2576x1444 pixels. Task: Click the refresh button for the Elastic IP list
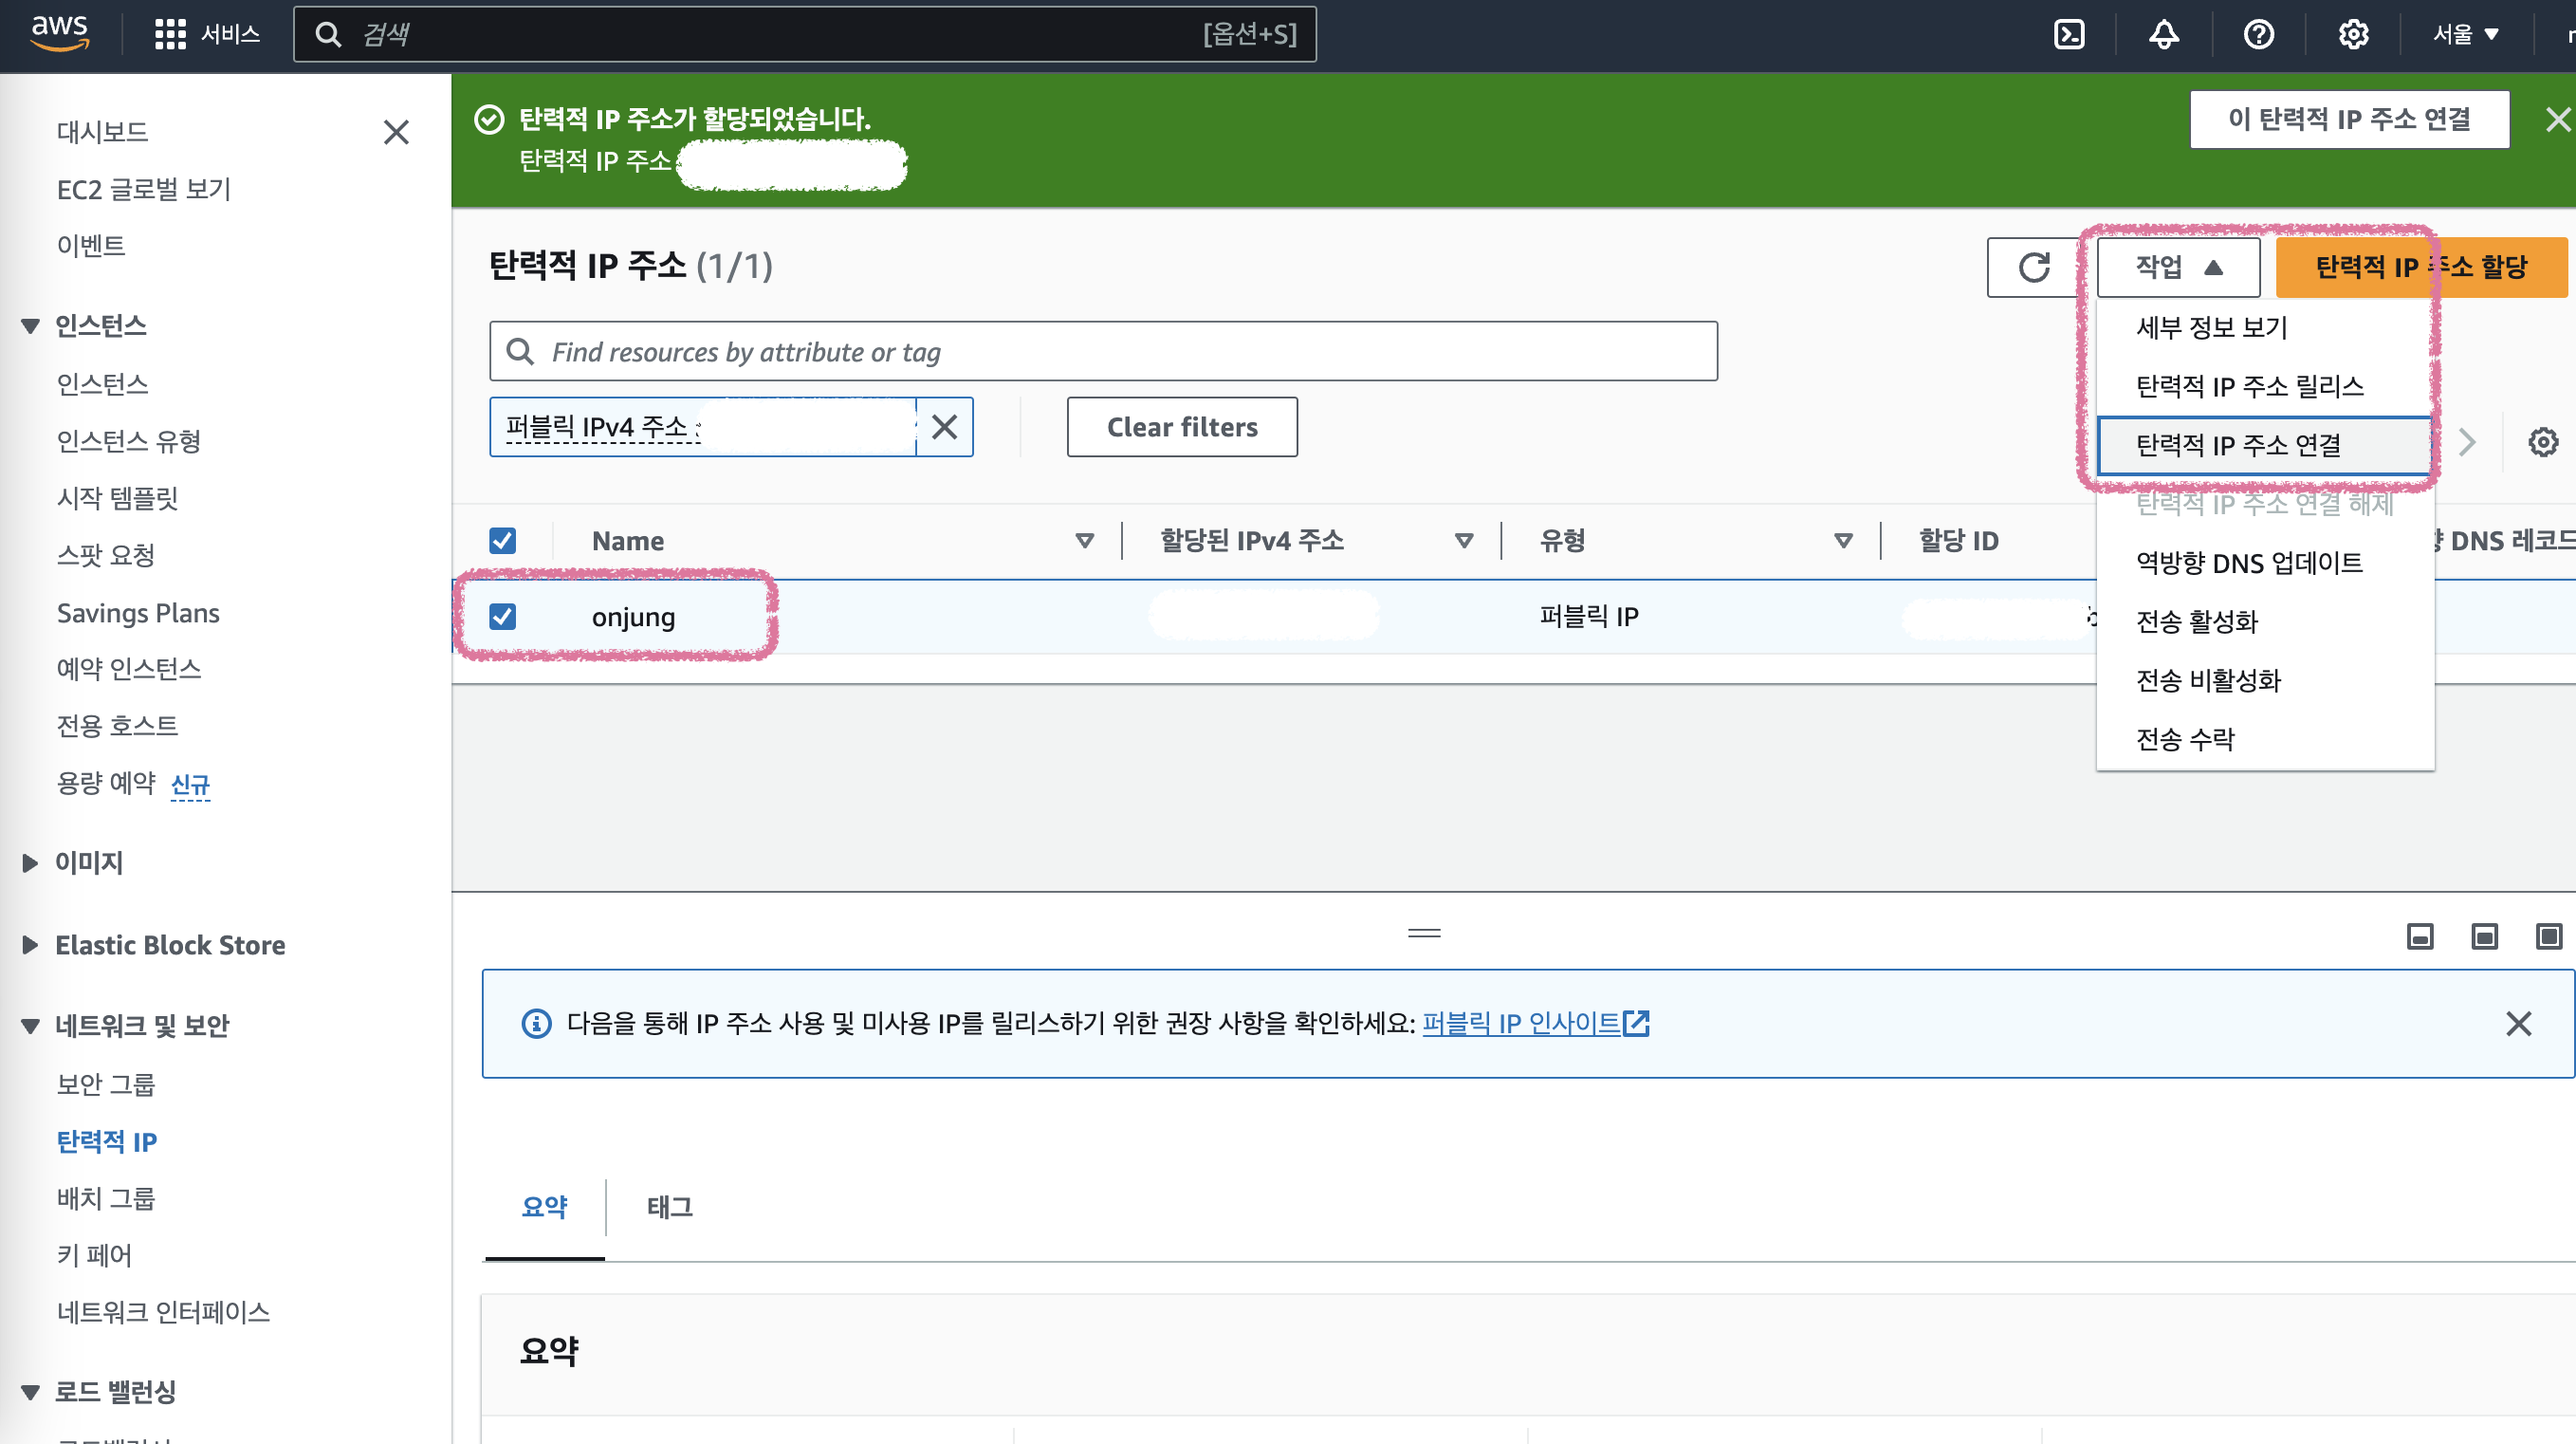2034,267
